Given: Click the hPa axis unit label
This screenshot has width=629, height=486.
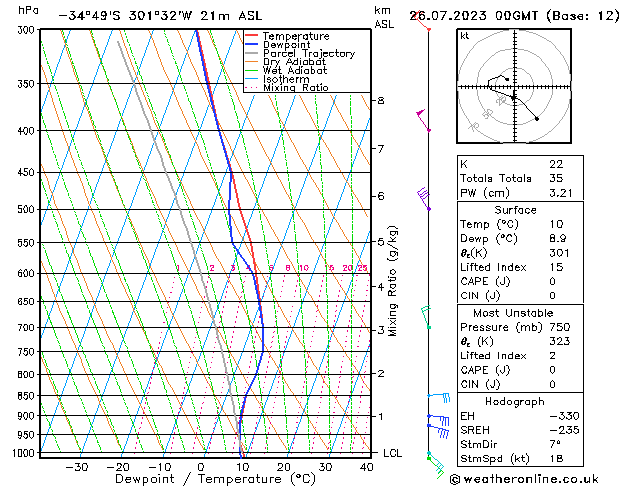Looking at the screenshot, I should pyautogui.click(x=28, y=10).
